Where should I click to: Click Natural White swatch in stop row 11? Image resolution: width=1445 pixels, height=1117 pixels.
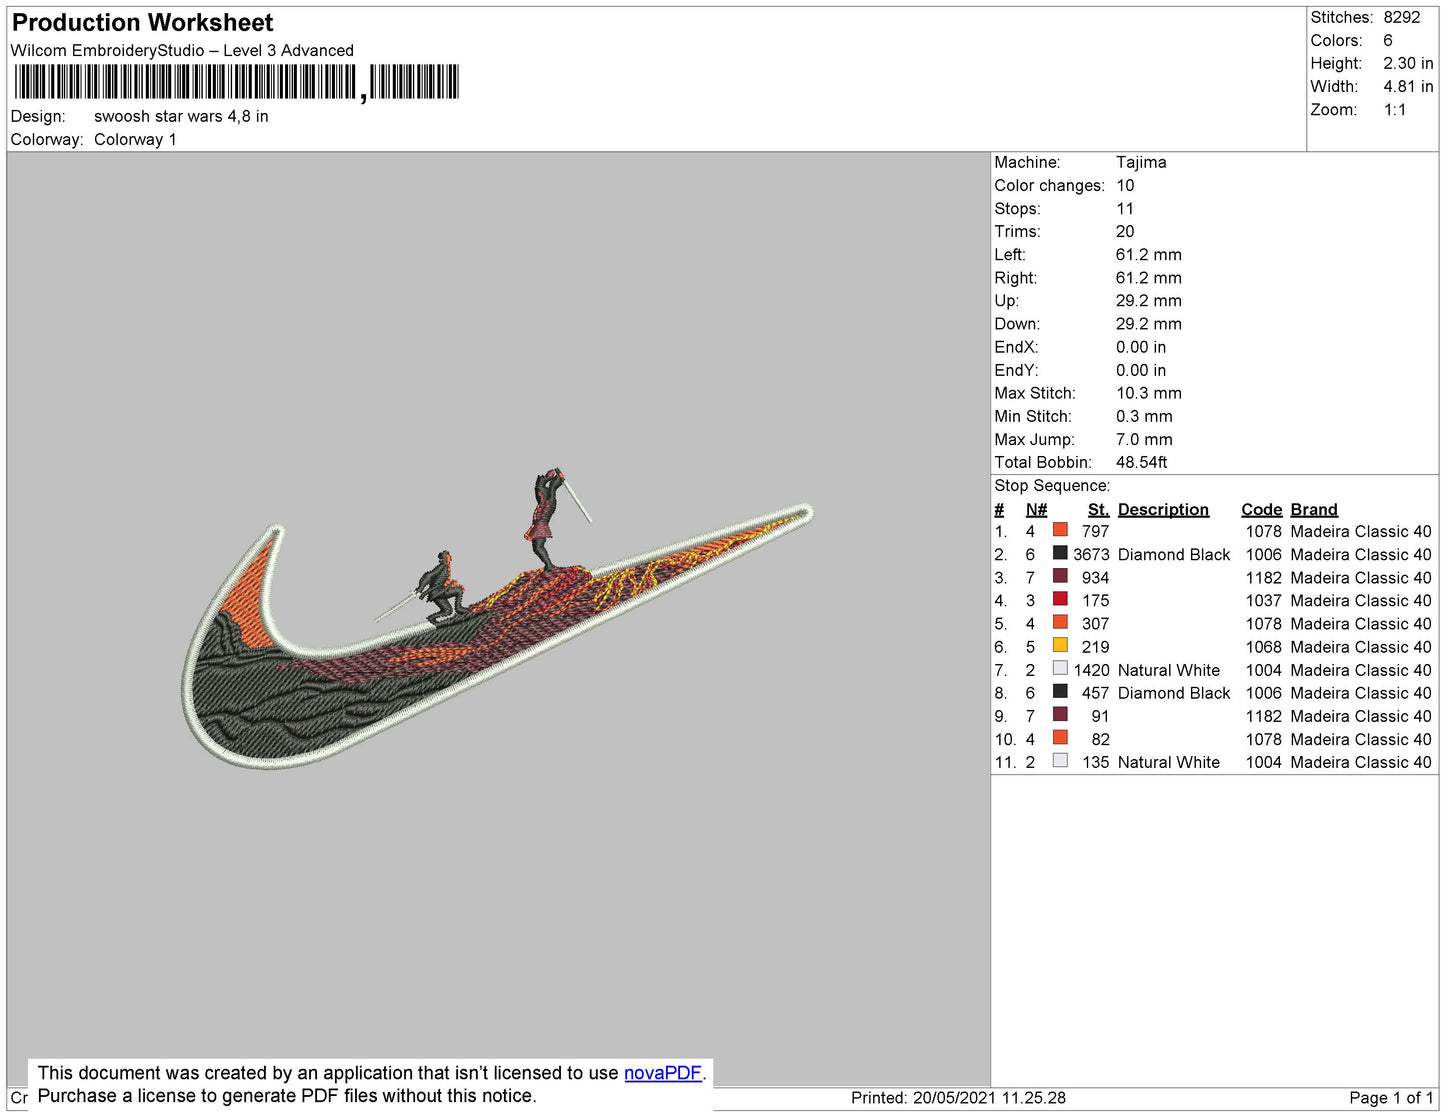(x=1060, y=761)
